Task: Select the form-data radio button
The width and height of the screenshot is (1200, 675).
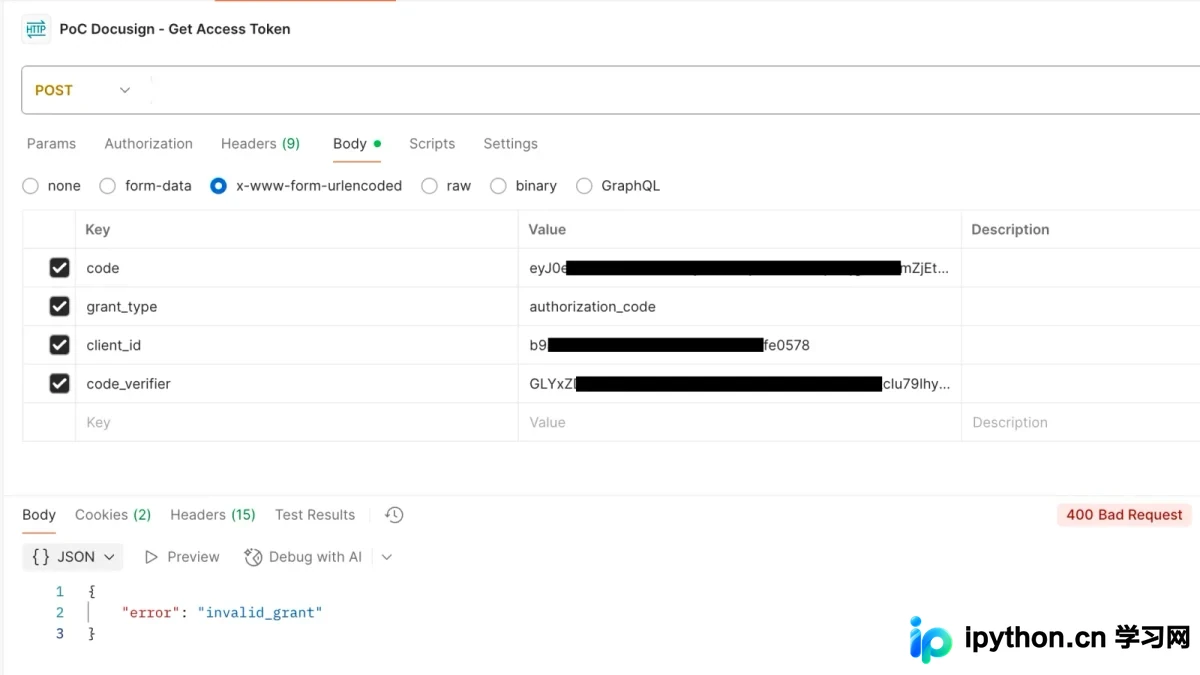Action: pyautogui.click(x=108, y=186)
